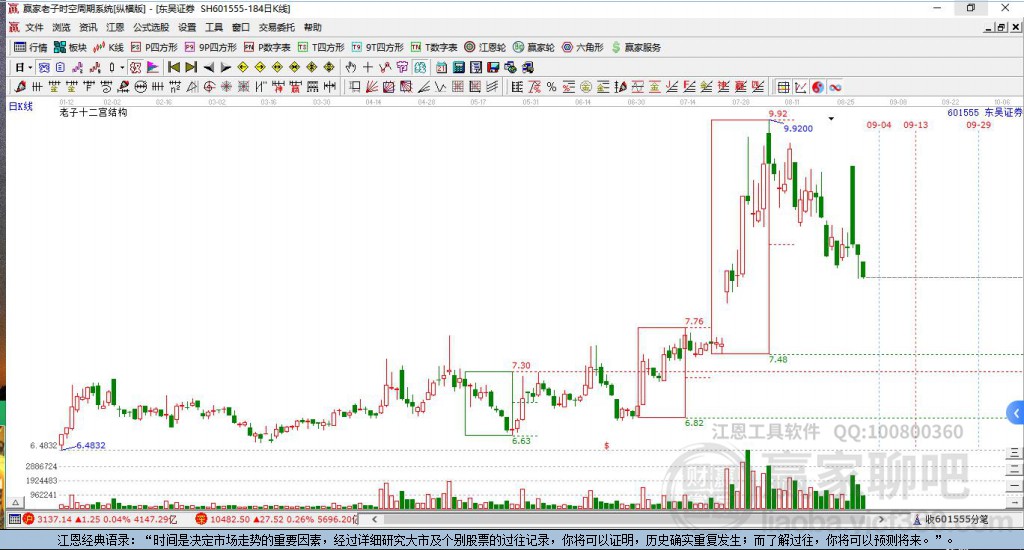1024x550 pixels.
Task: Click the 09-13 date marker
Action: tap(916, 125)
